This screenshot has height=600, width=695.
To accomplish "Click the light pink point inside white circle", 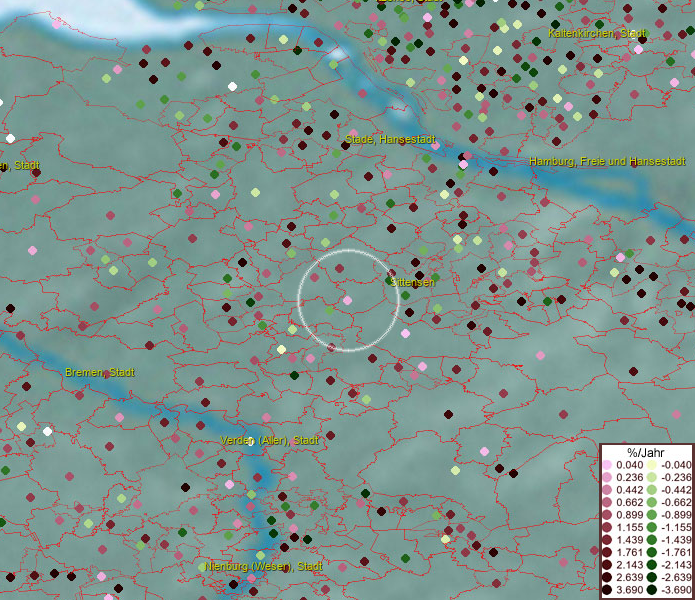I will (347, 300).
